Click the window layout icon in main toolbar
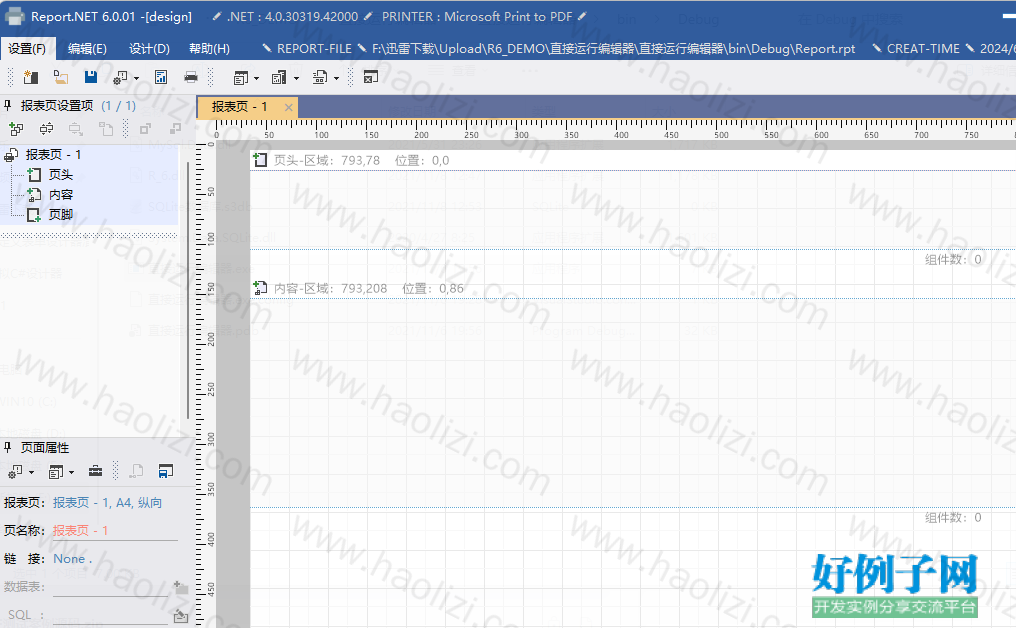The width and height of the screenshot is (1016, 628). point(240,78)
